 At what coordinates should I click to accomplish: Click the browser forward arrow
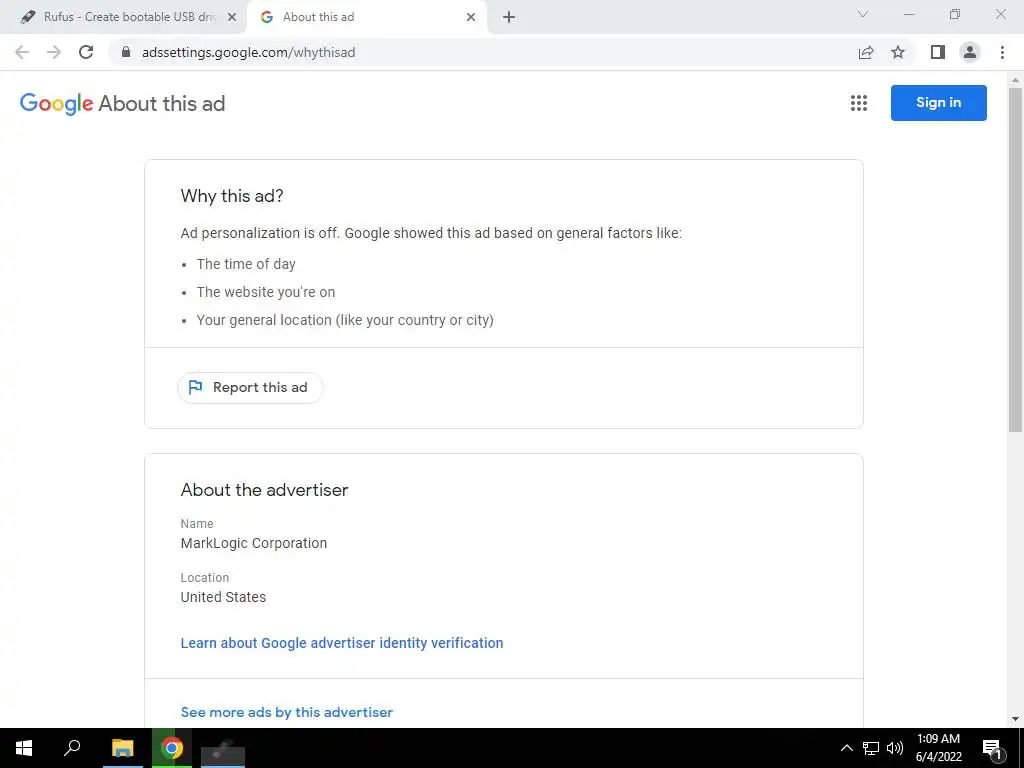(54, 52)
